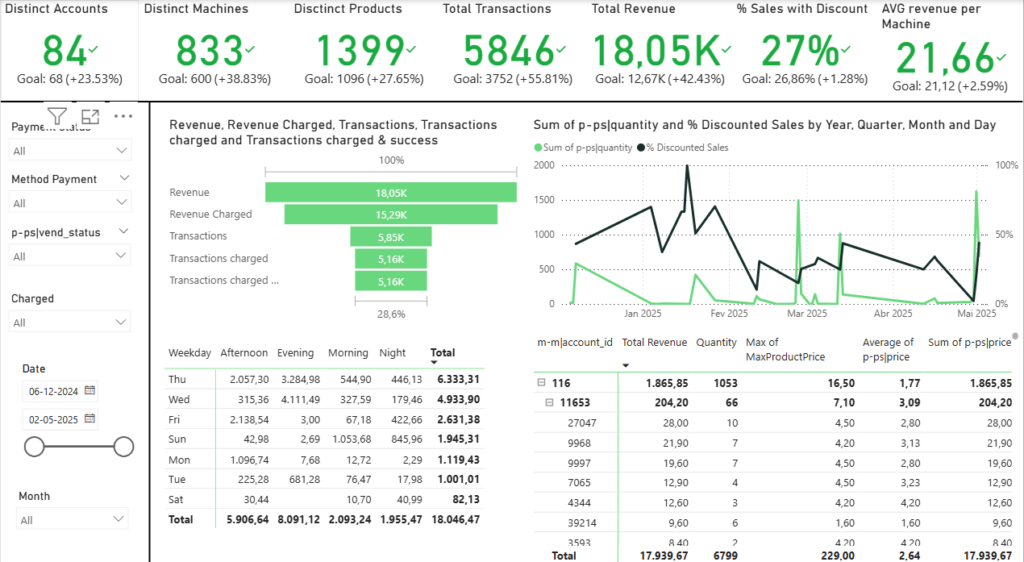Open the Charged slicer dropdown
Viewport: 1024px width, 562px height.
122,322
